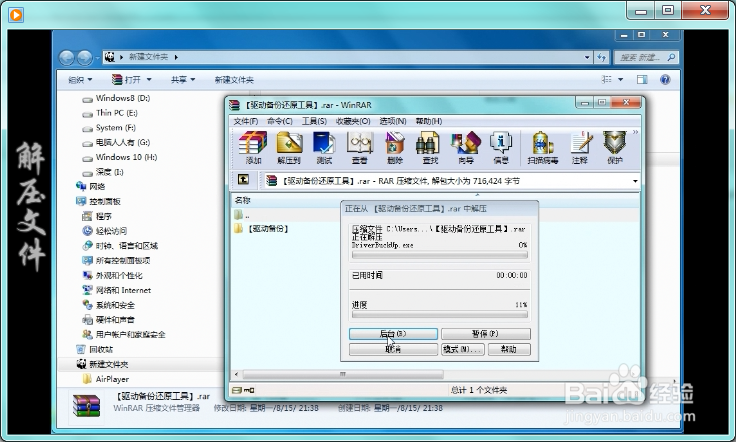
Task: Select the 【驱动备份】 folder in WinRAR list
Action: pos(261,229)
